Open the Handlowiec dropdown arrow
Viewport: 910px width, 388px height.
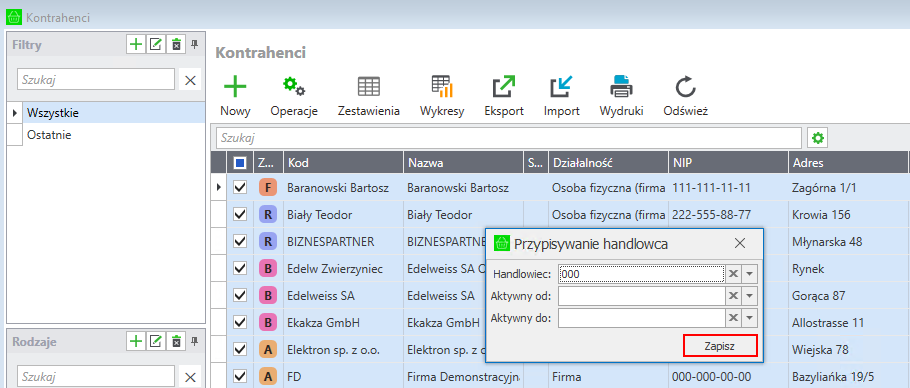(750, 274)
